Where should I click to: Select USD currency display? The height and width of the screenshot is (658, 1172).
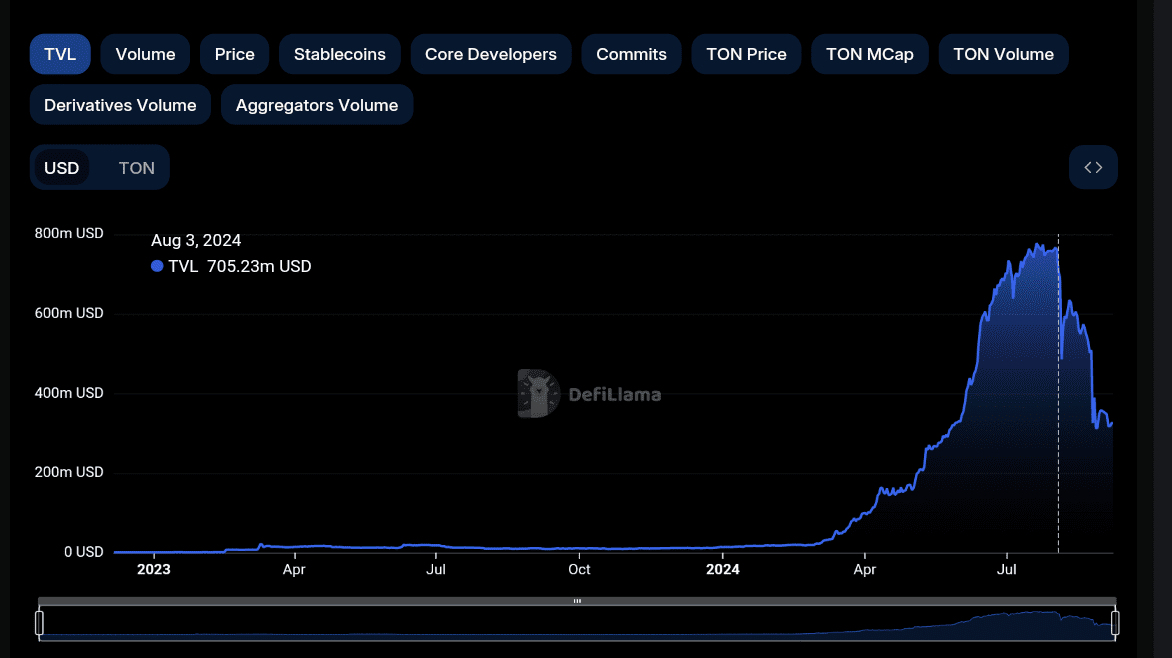(61, 167)
